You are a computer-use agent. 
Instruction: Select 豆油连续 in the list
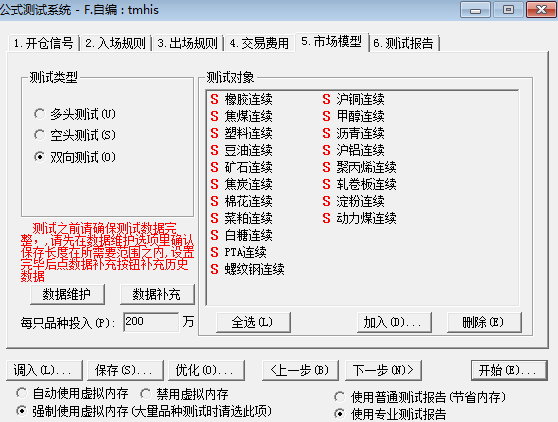tap(248, 150)
